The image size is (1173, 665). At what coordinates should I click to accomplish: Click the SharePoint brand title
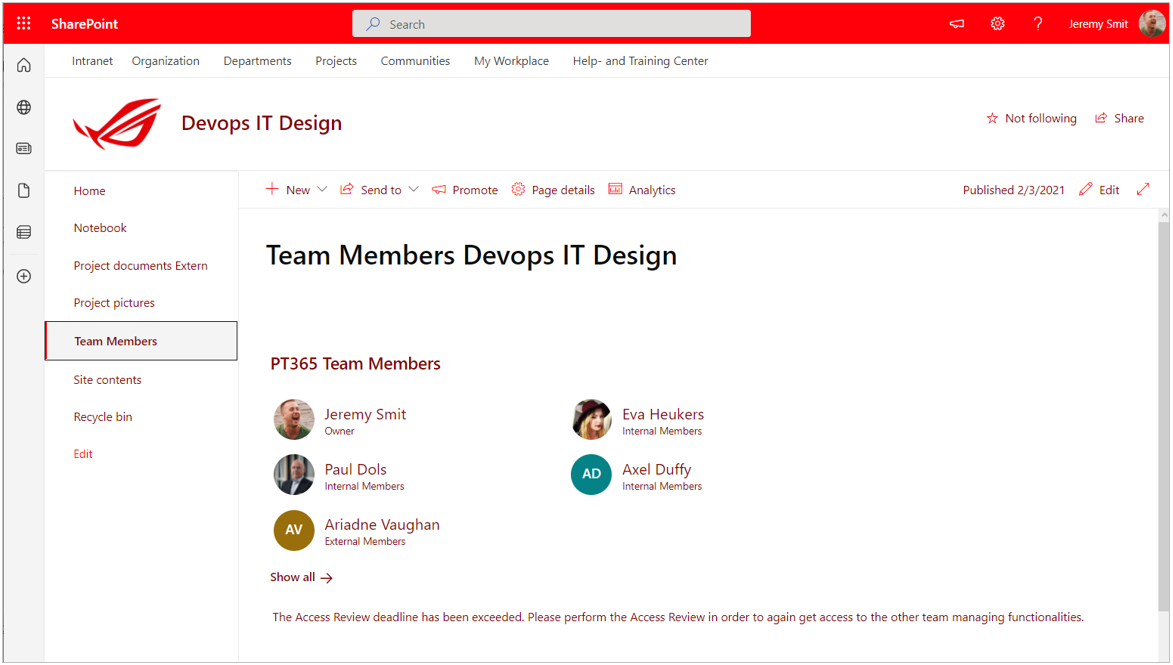(85, 24)
